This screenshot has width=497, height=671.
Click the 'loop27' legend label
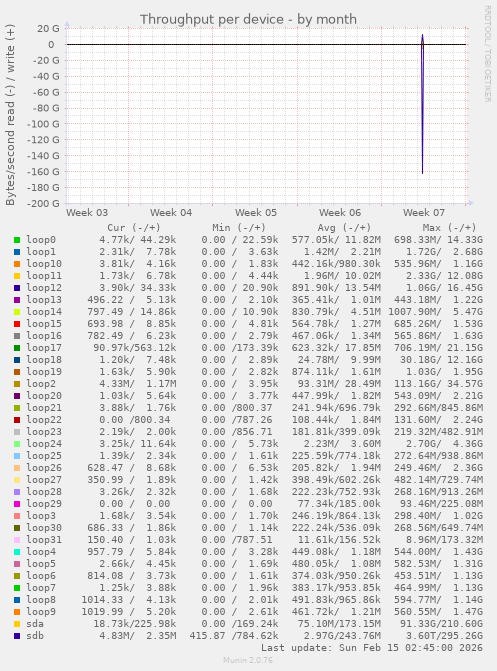[x=44, y=479]
